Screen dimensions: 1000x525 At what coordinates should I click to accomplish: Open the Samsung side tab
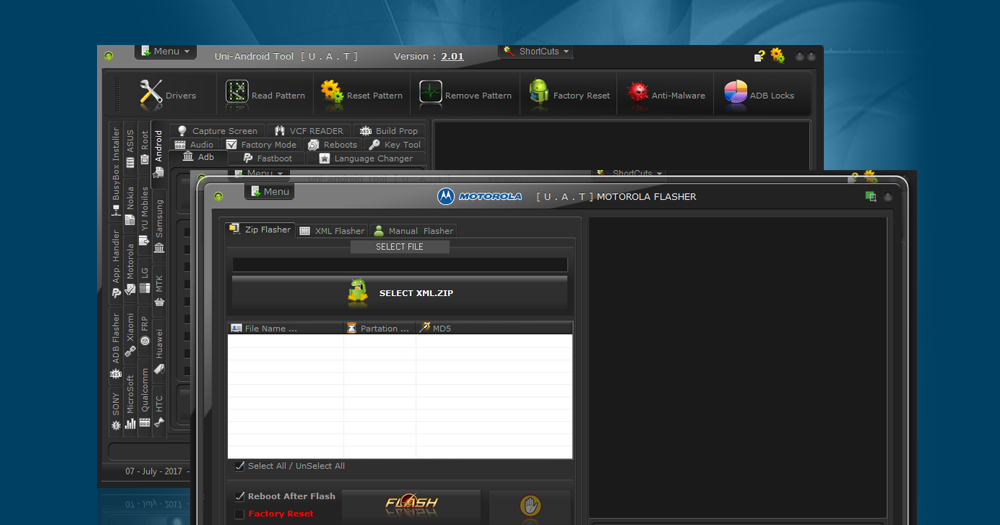(x=159, y=226)
